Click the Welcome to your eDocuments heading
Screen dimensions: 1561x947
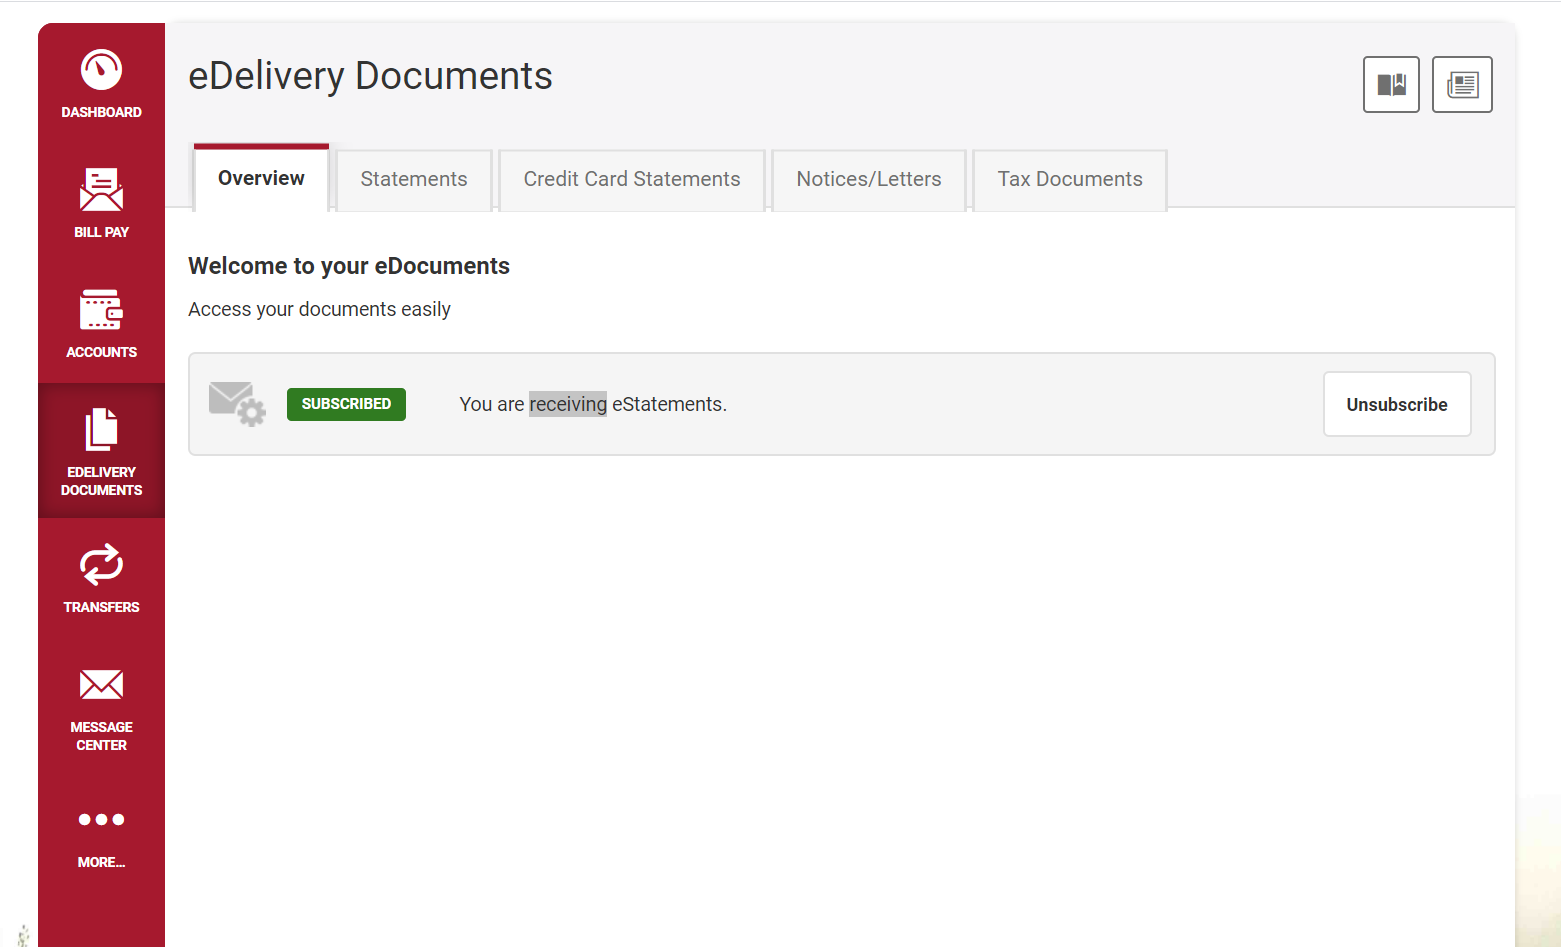(x=349, y=266)
